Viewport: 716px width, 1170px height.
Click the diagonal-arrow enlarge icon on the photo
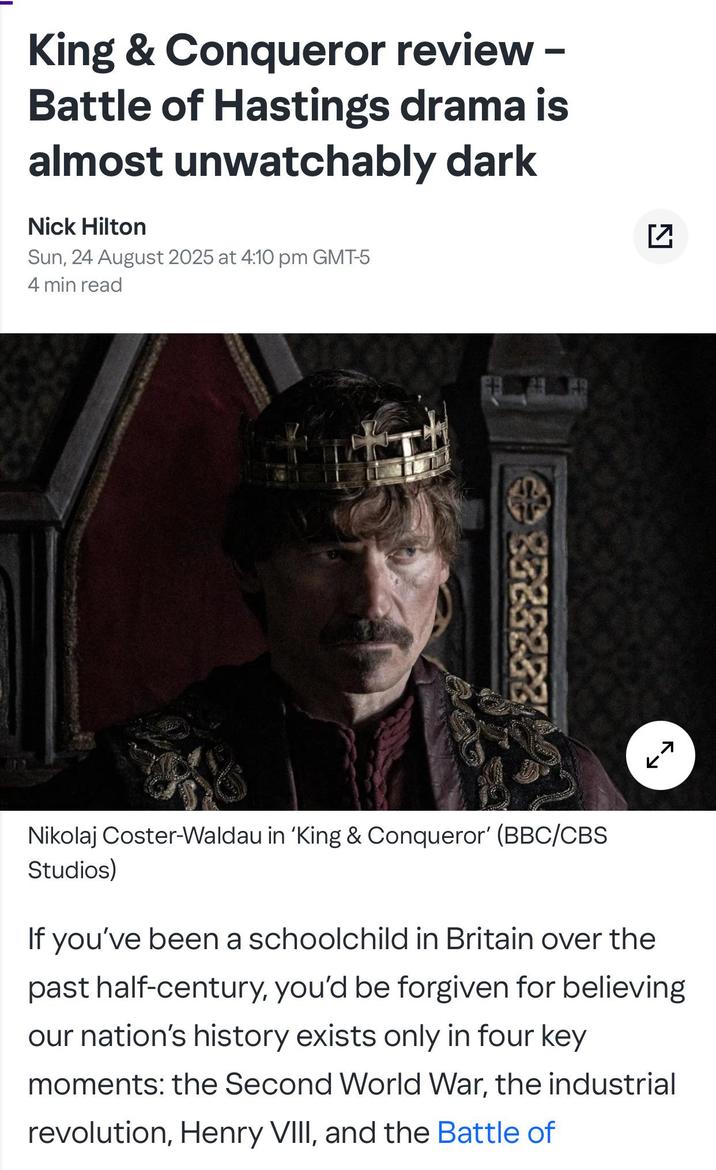click(x=658, y=756)
